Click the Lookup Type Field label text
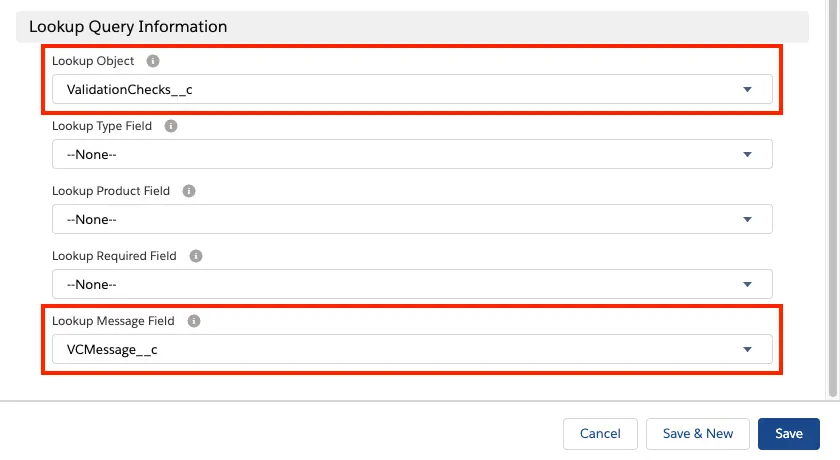This screenshot has height=460, width=840. pyautogui.click(x=101, y=126)
